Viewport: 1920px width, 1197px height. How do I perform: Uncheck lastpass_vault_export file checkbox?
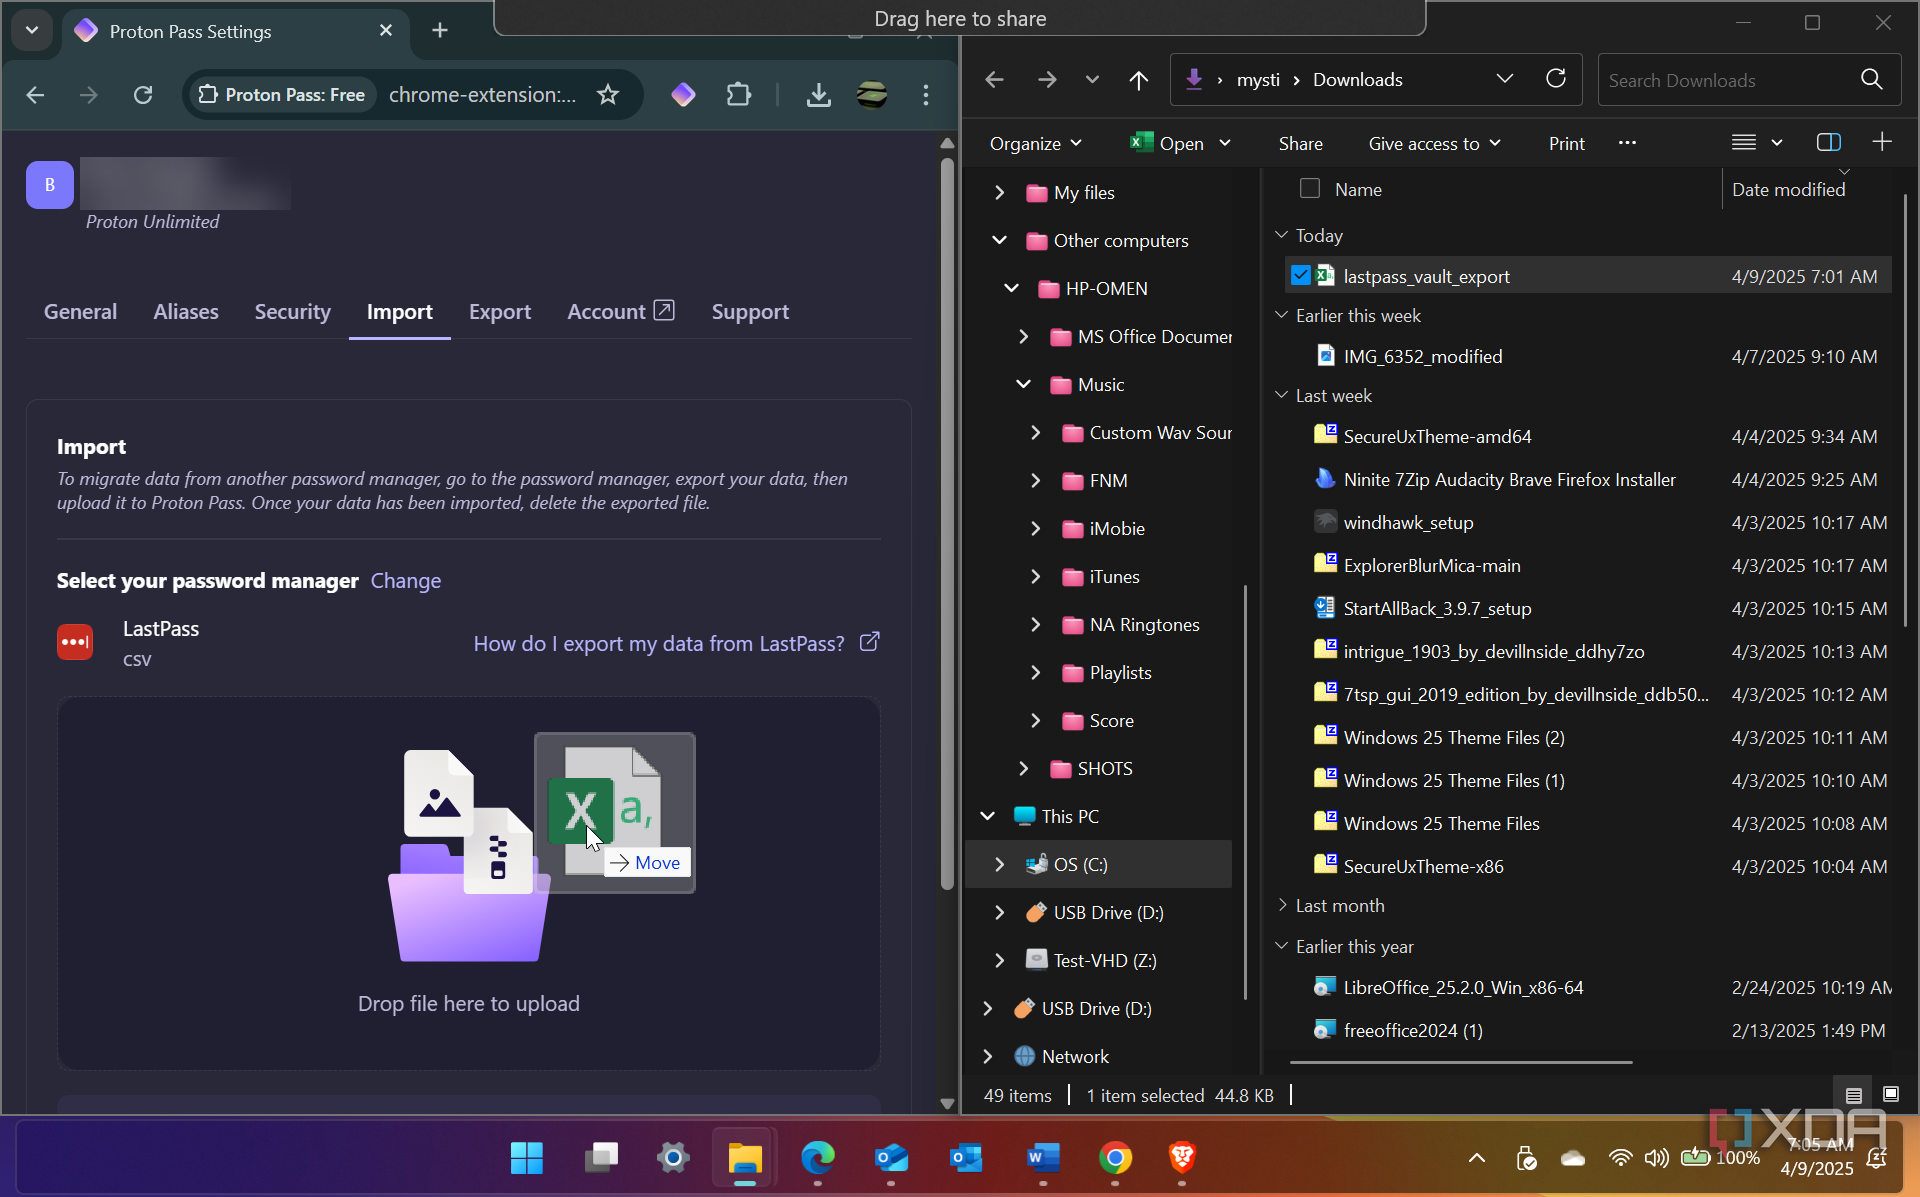(1301, 275)
